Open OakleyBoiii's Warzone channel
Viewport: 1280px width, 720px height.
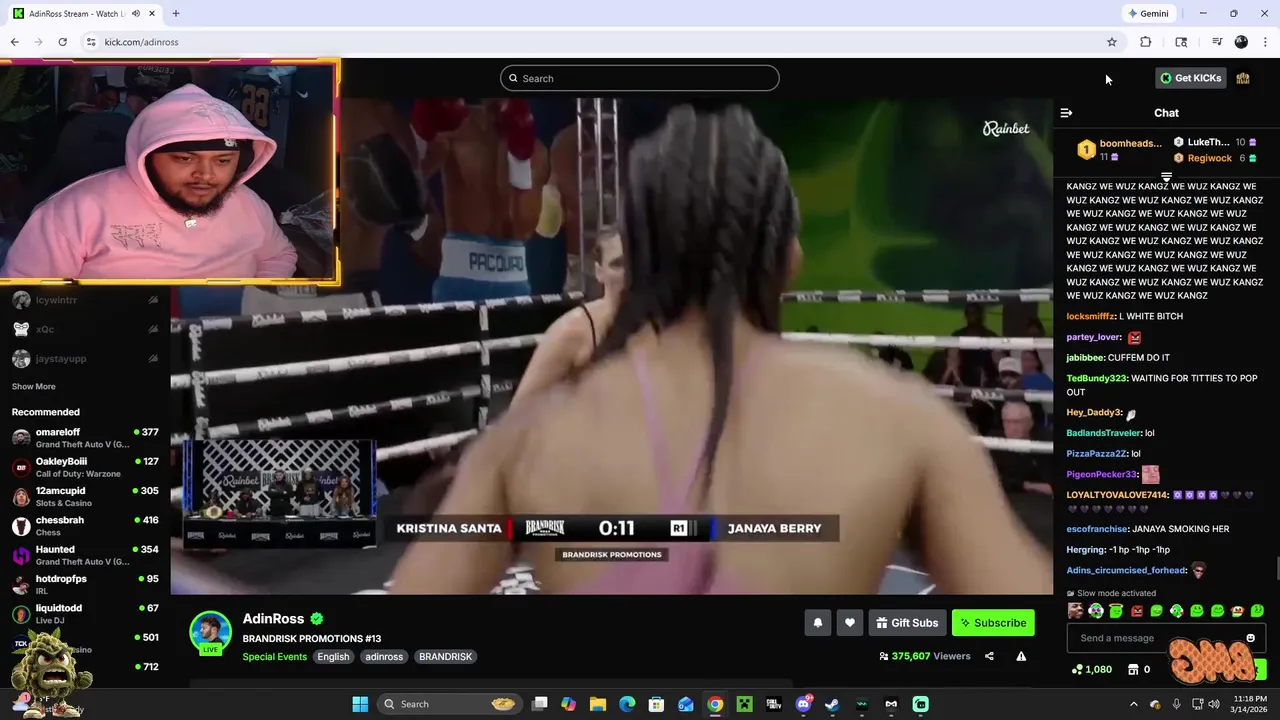85,467
